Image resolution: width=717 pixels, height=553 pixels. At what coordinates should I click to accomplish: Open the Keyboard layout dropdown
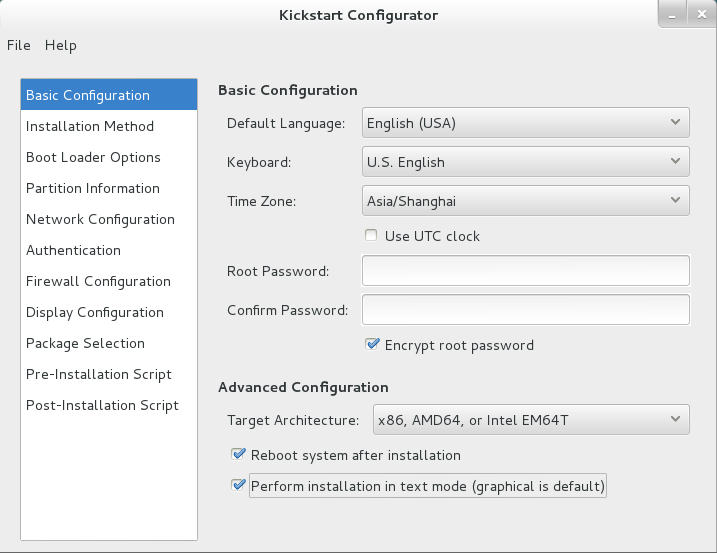(x=525, y=161)
